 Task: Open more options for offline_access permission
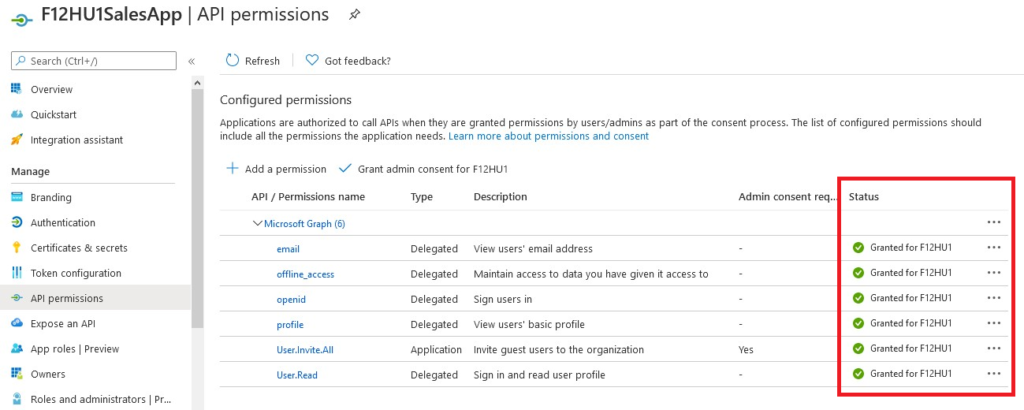994,273
